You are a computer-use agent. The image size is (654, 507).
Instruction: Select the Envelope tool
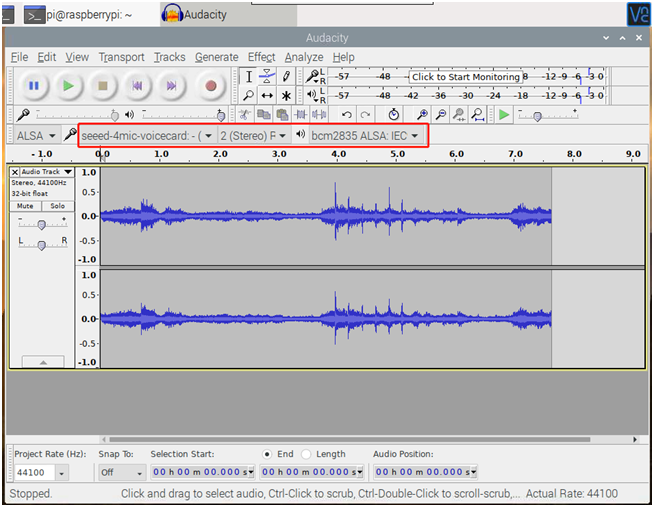(x=267, y=76)
